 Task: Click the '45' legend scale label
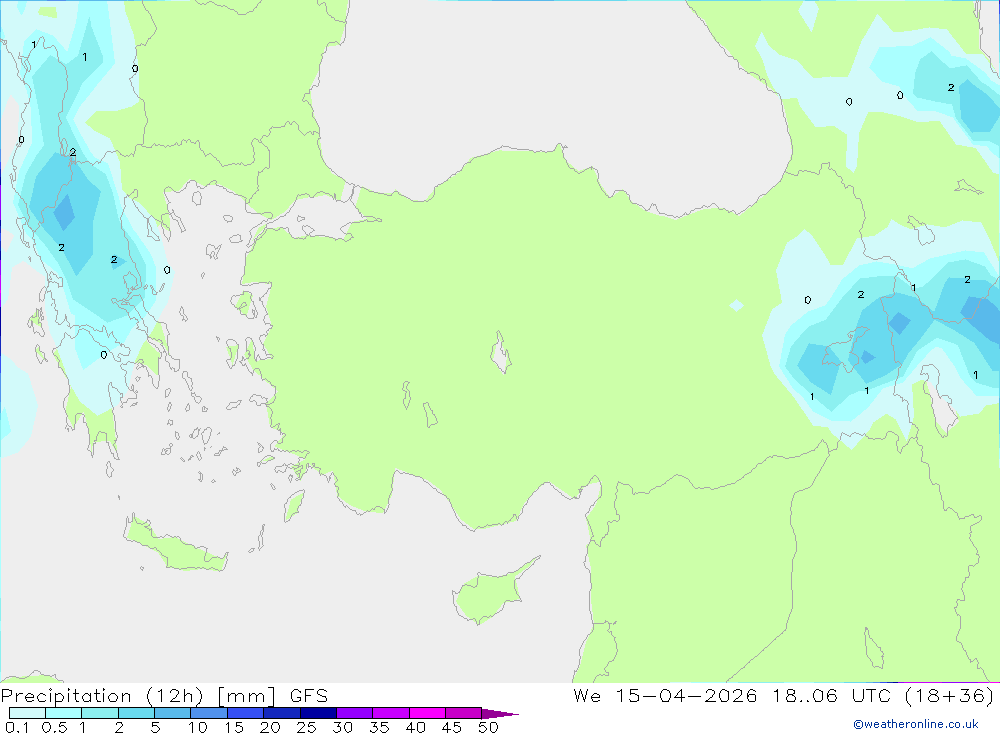(452, 727)
